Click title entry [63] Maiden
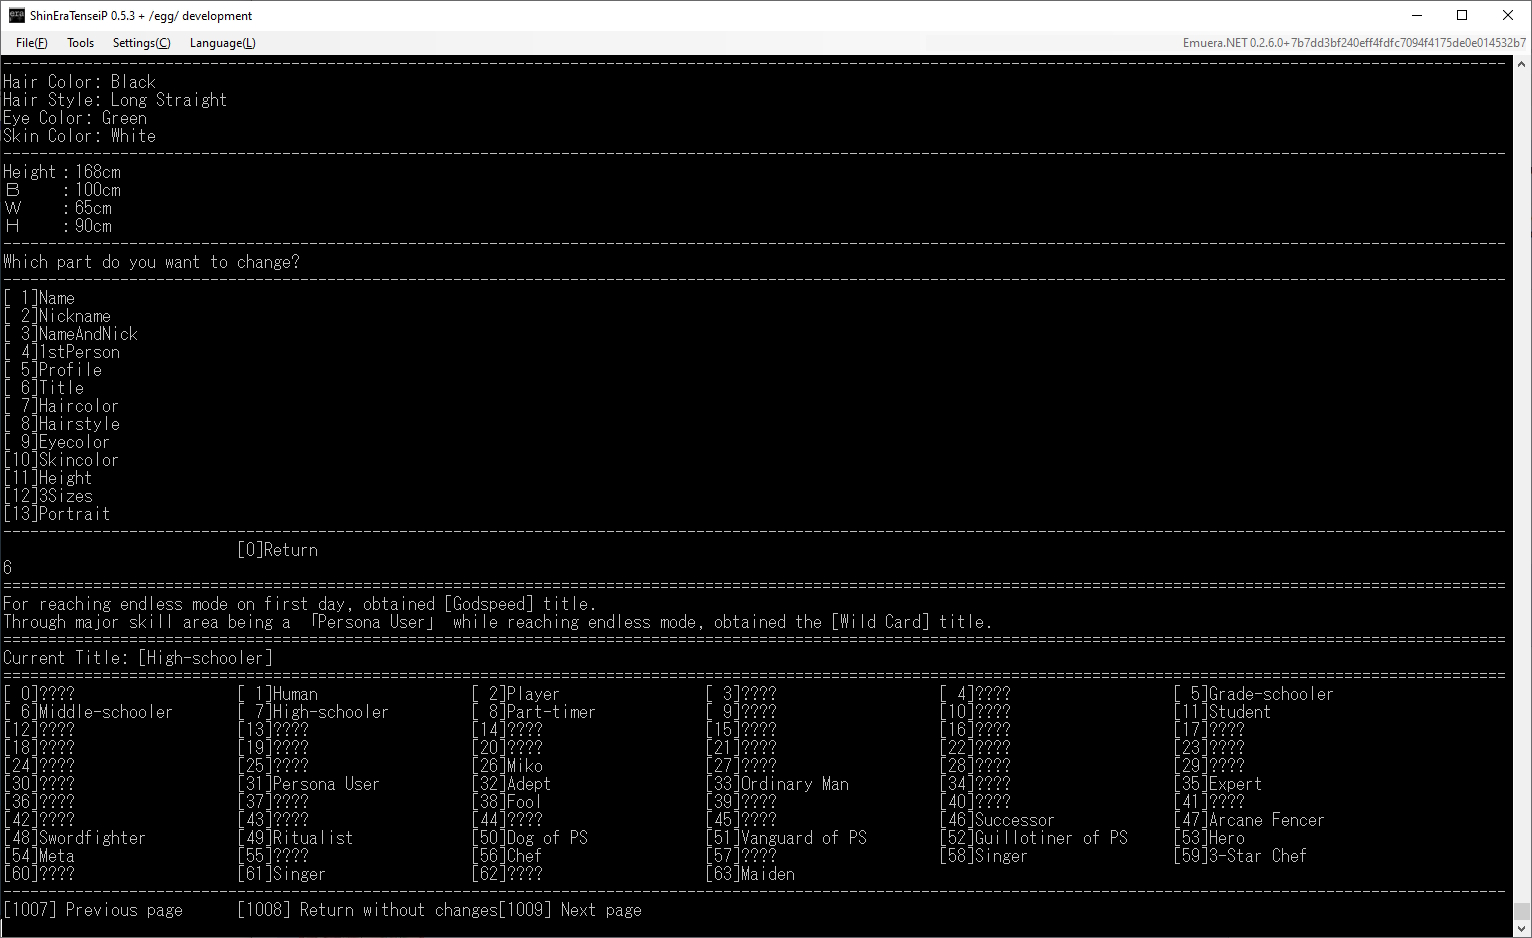This screenshot has height=938, width=1532. pyautogui.click(x=750, y=874)
